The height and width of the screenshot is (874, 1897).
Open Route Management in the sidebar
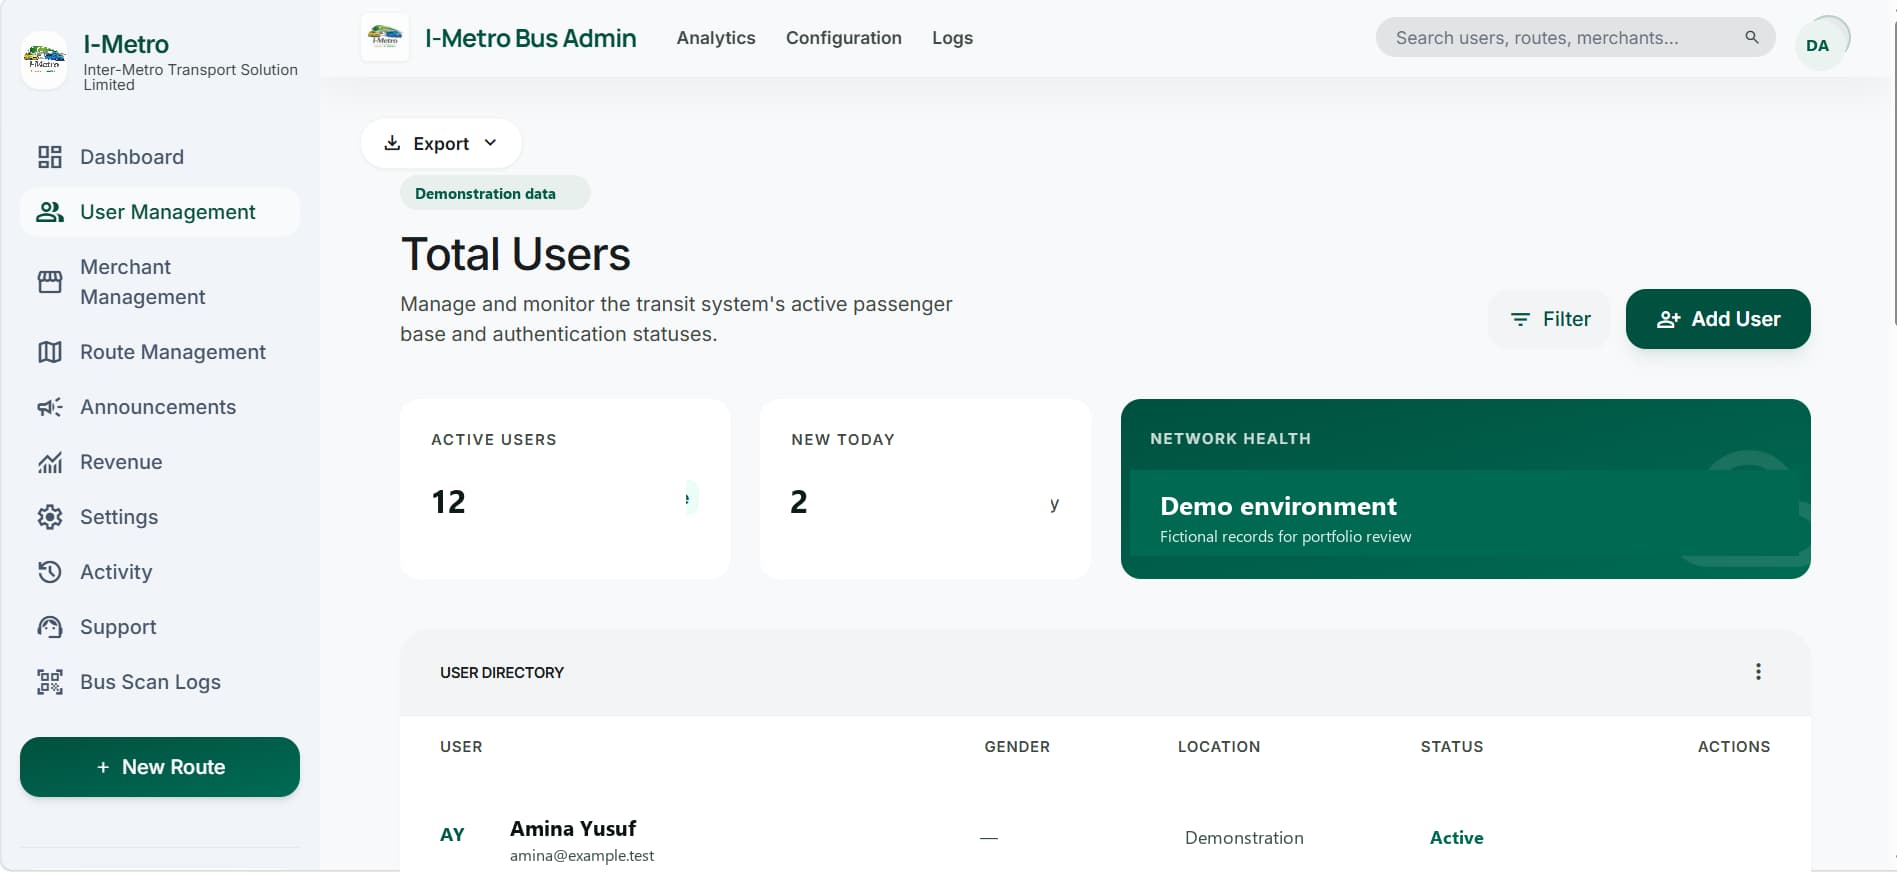pyautogui.click(x=160, y=352)
